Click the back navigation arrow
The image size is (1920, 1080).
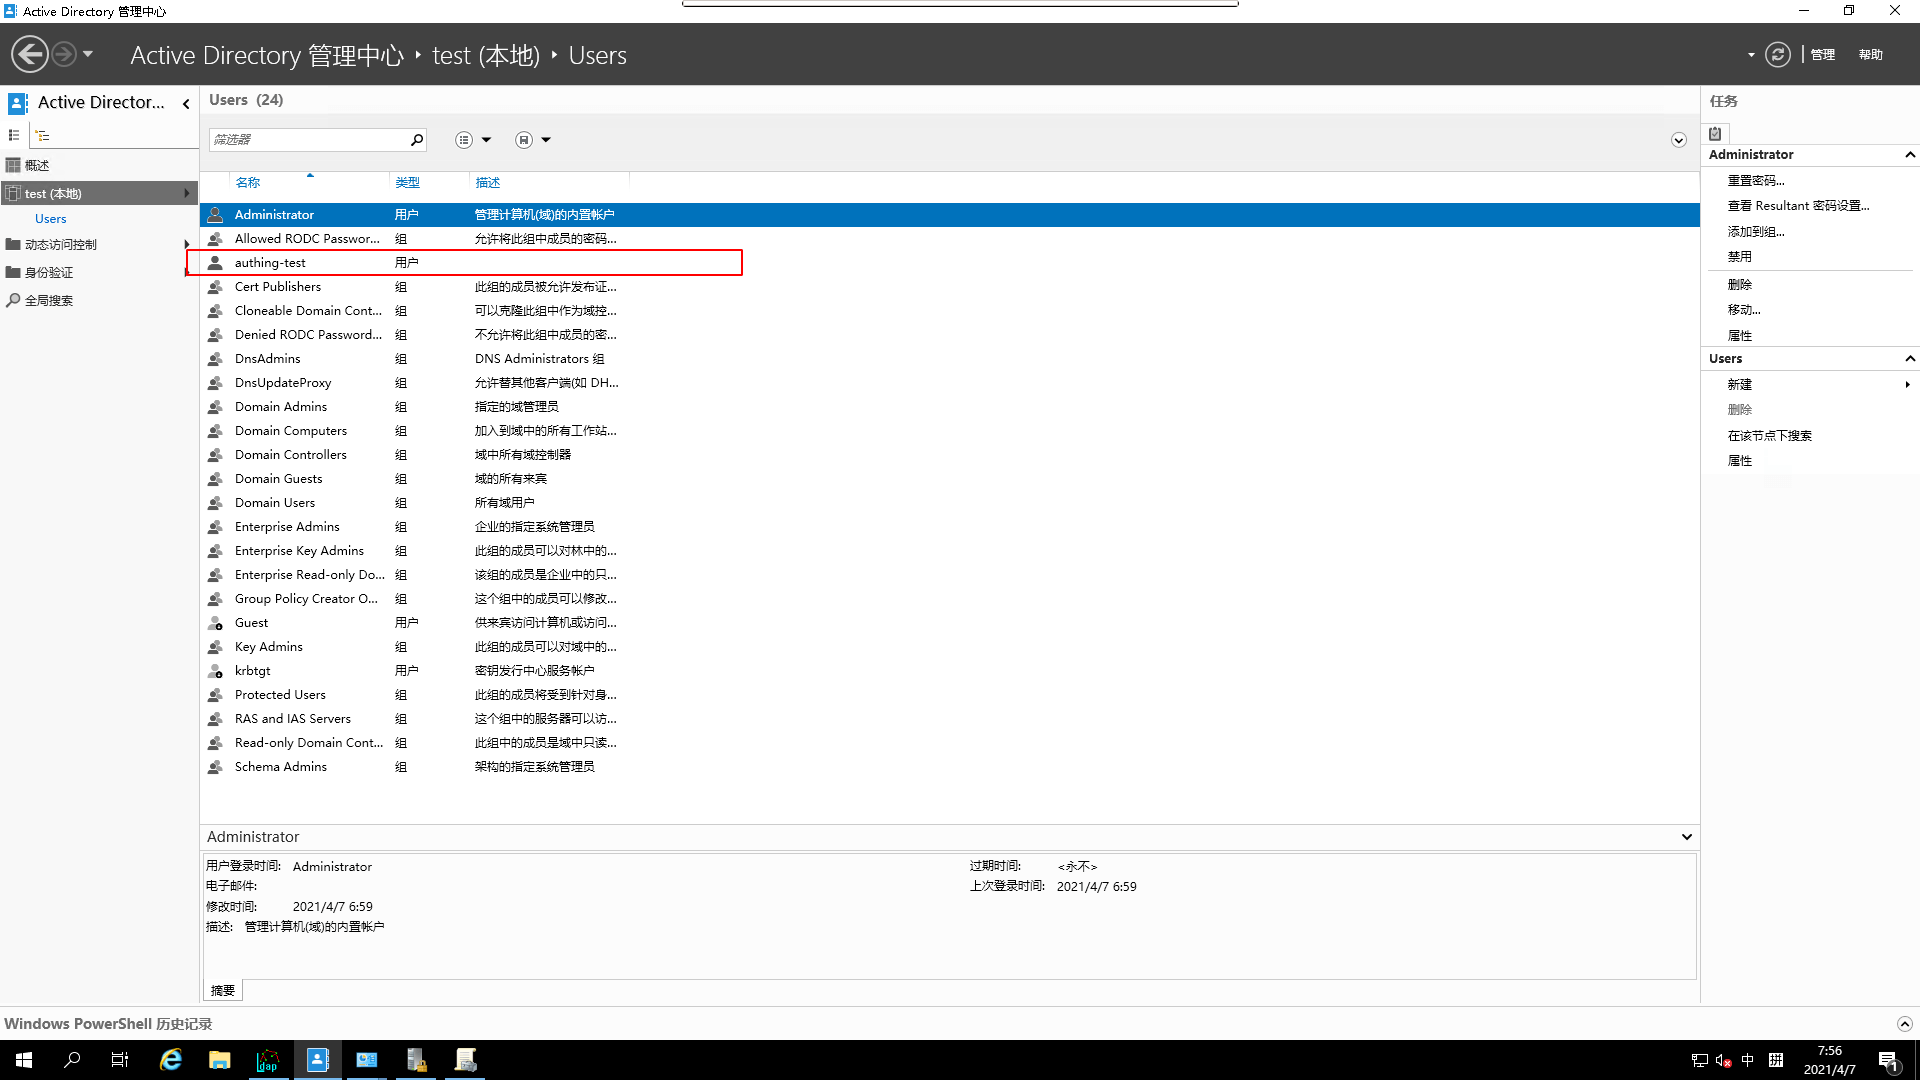[x=30, y=55]
